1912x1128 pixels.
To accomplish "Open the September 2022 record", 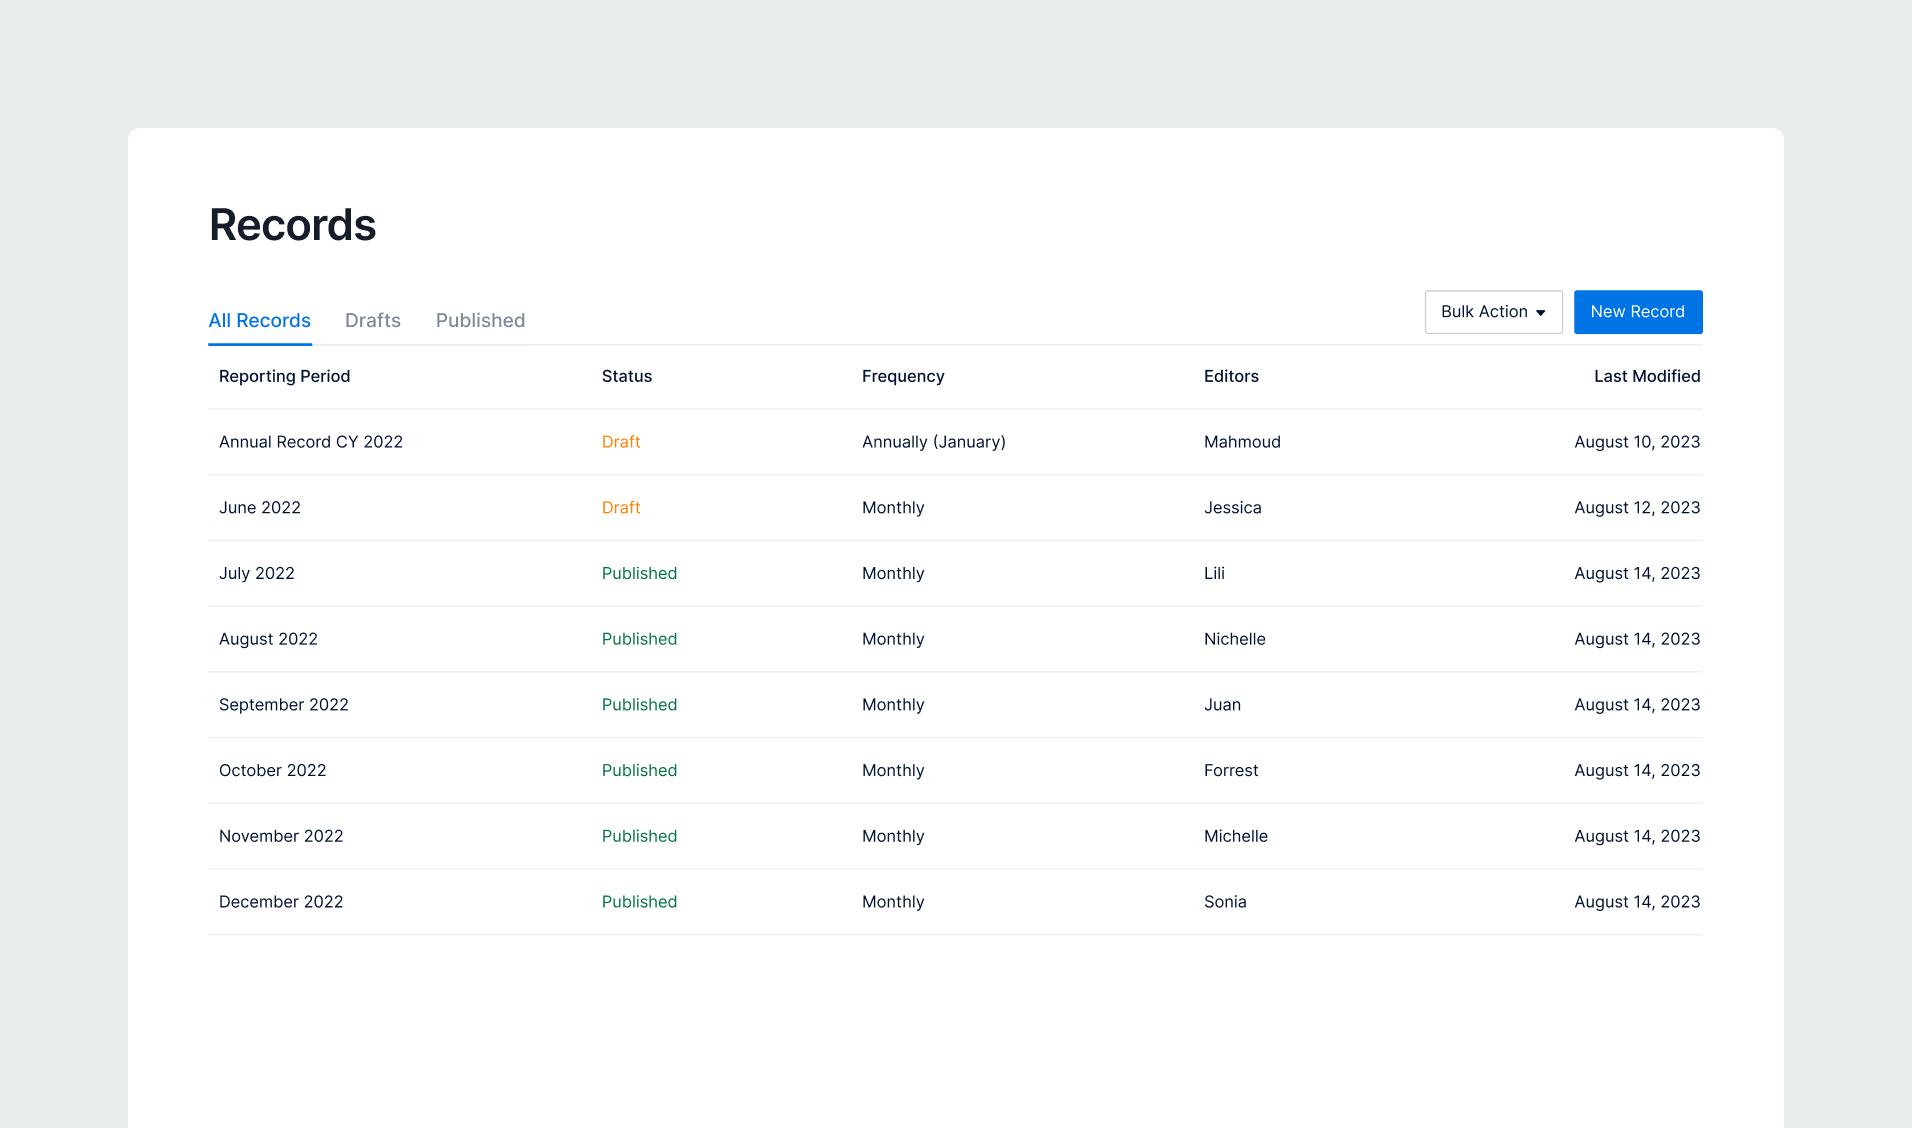I will pos(283,704).
